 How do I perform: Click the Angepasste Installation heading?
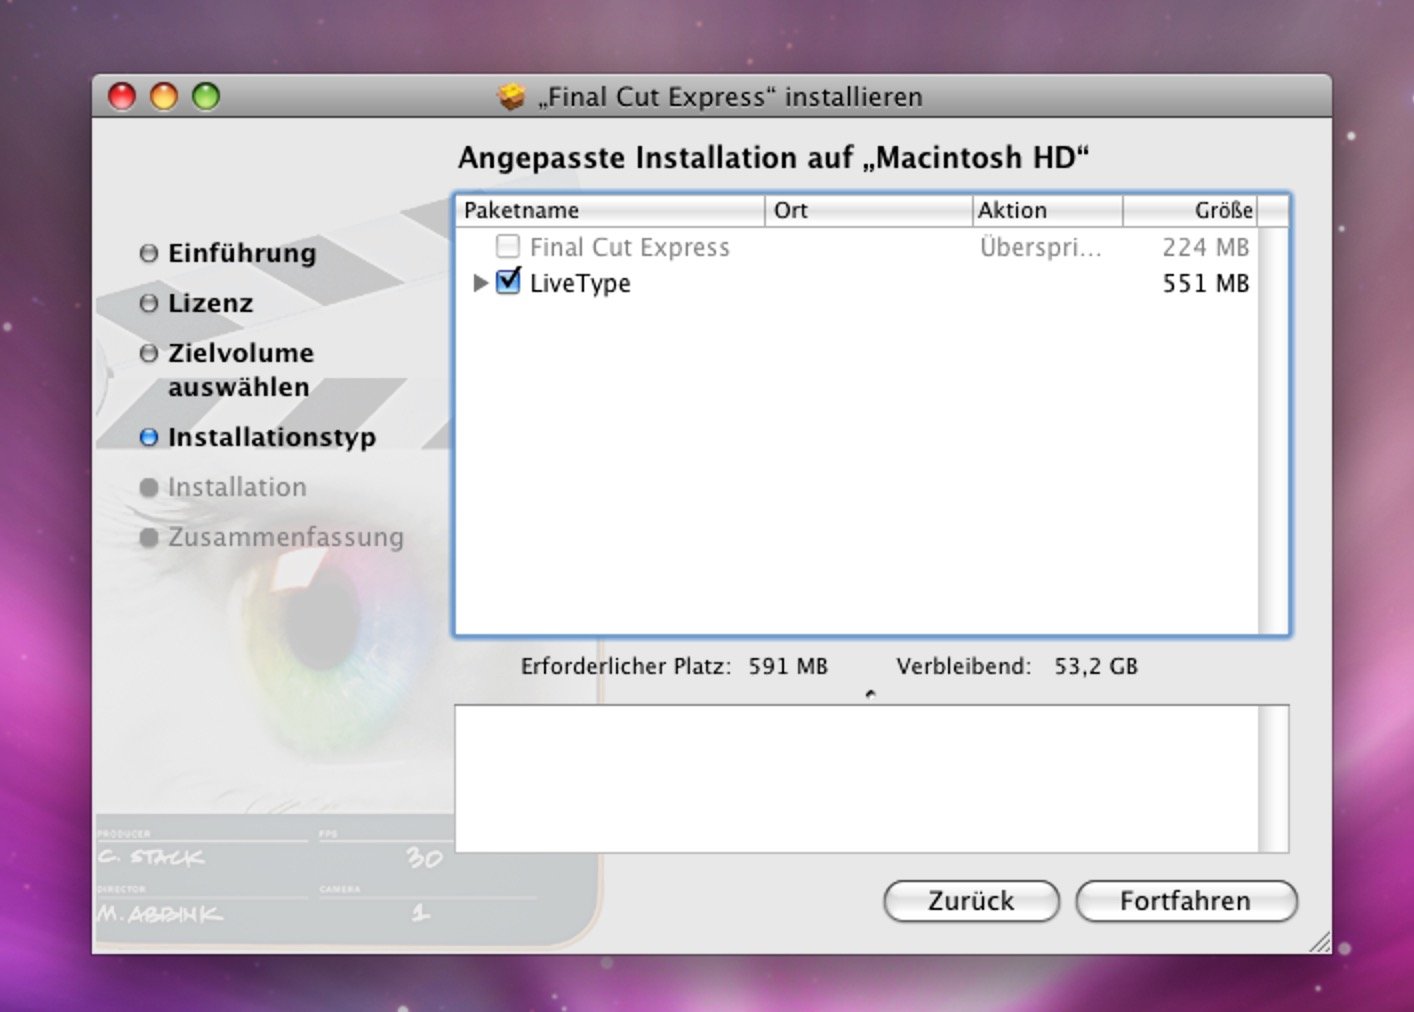[773, 158]
